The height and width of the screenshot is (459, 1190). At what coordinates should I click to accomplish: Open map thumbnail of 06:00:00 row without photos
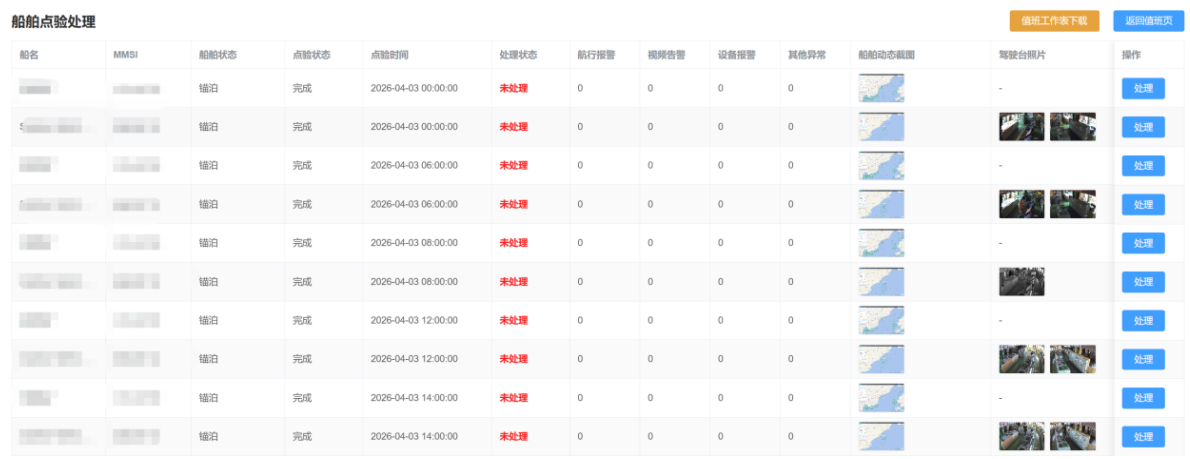pyautogui.click(x=881, y=165)
